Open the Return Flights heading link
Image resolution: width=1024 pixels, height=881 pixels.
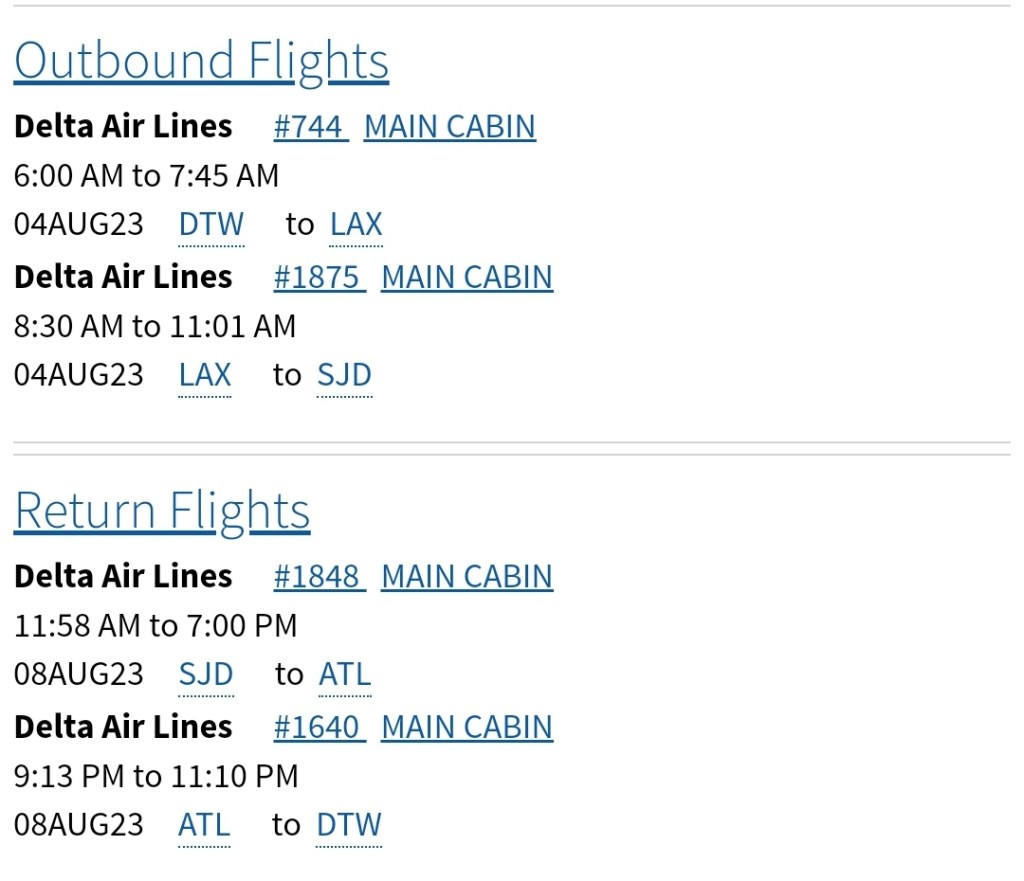162,511
